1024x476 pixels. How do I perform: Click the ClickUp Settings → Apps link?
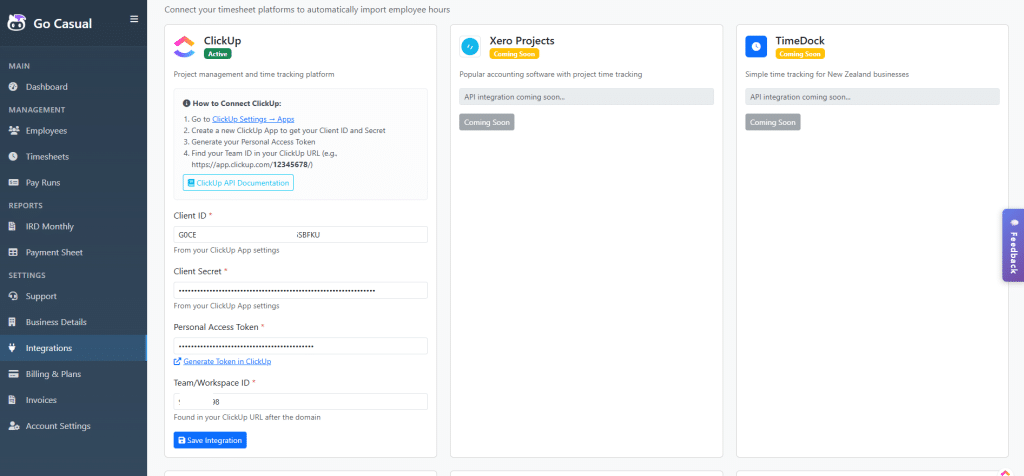click(253, 119)
